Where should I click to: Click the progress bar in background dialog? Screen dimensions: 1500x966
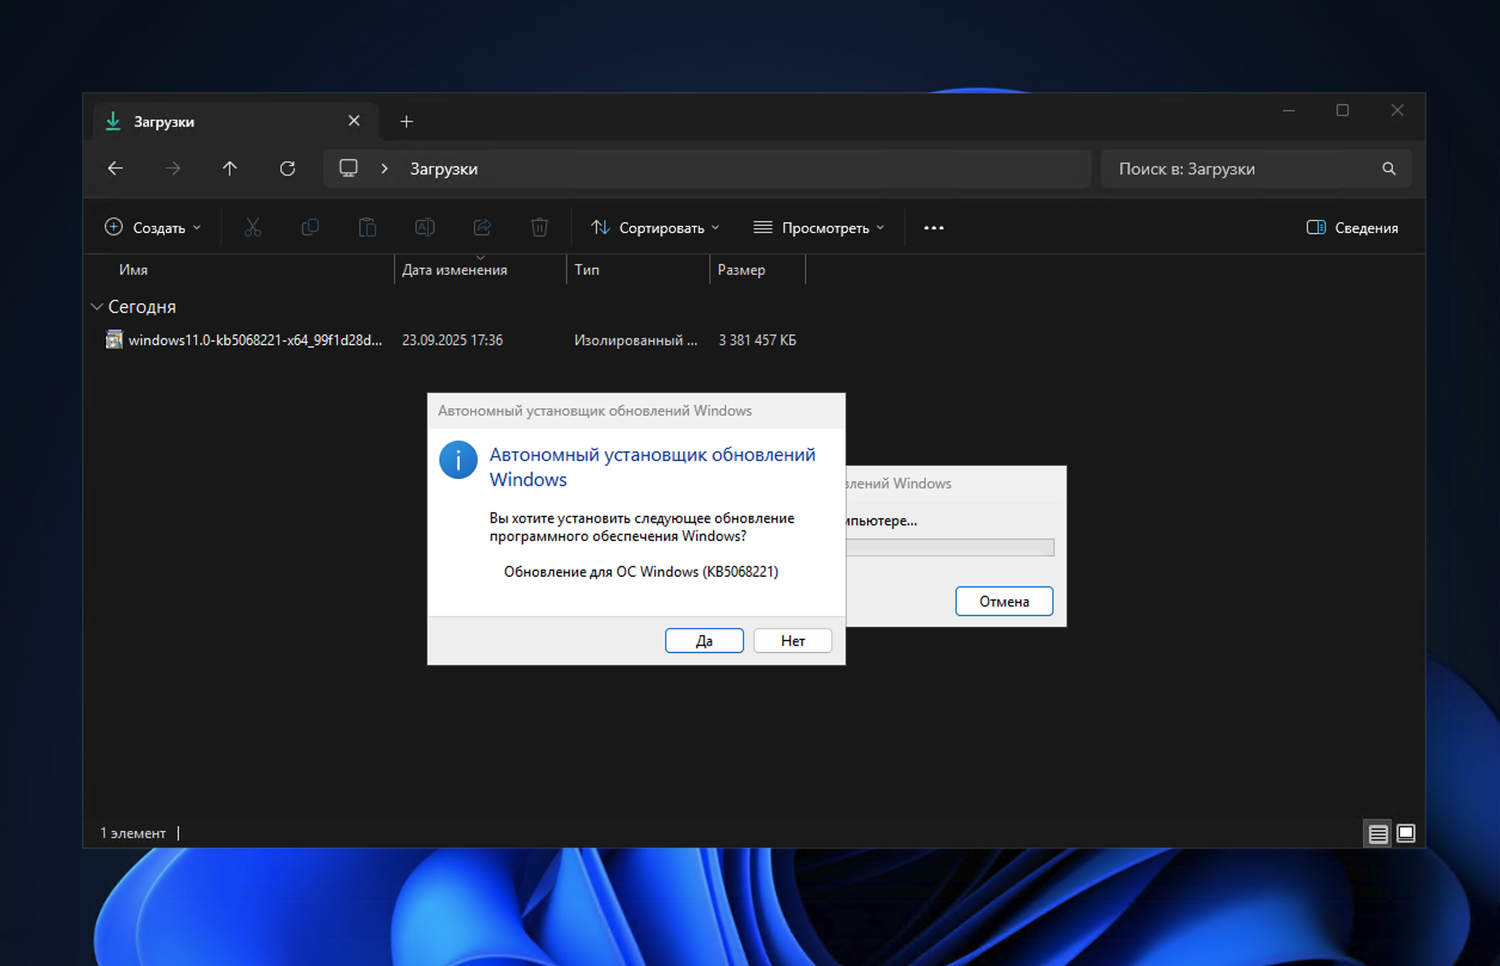950,547
